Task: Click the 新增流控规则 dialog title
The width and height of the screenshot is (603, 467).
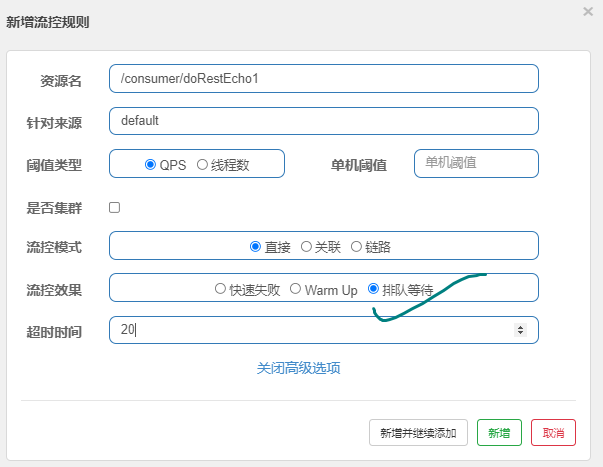Action: click(x=48, y=22)
